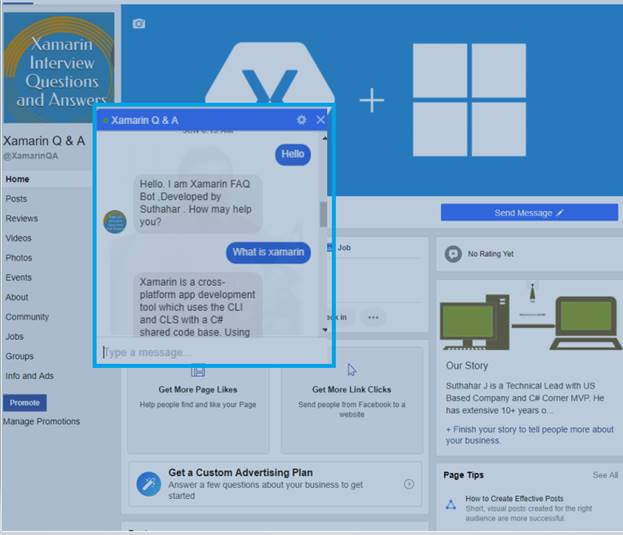Viewport: 623px width, 535px height.
Task: Click the What is xamarin chat bubble
Action: (x=268, y=252)
